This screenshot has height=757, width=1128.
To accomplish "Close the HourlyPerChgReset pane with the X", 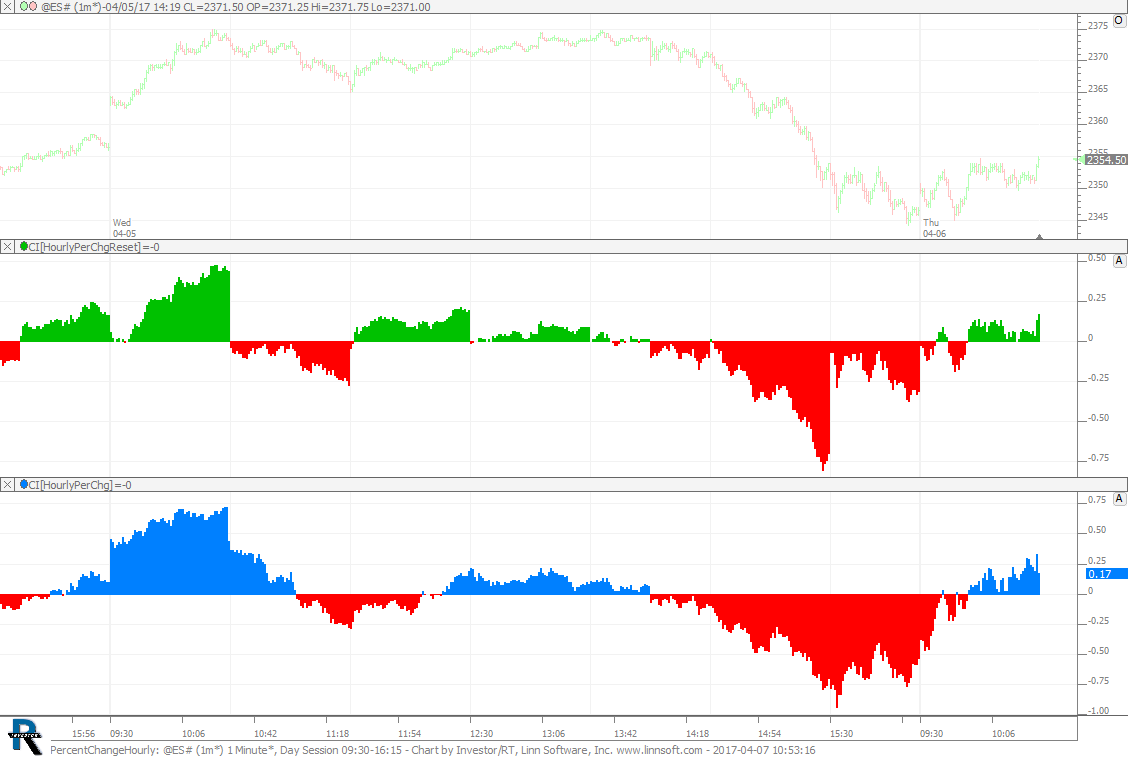I will click(8, 246).
